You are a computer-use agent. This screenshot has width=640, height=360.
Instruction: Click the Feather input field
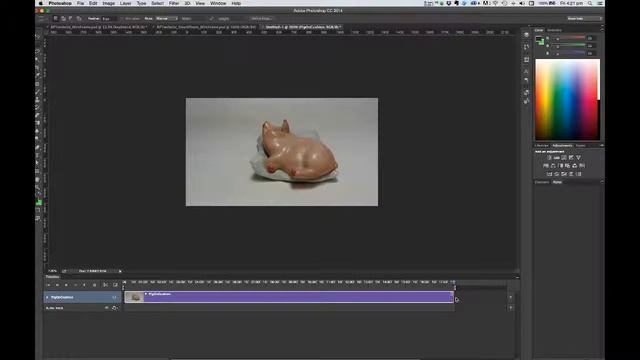(x=109, y=19)
